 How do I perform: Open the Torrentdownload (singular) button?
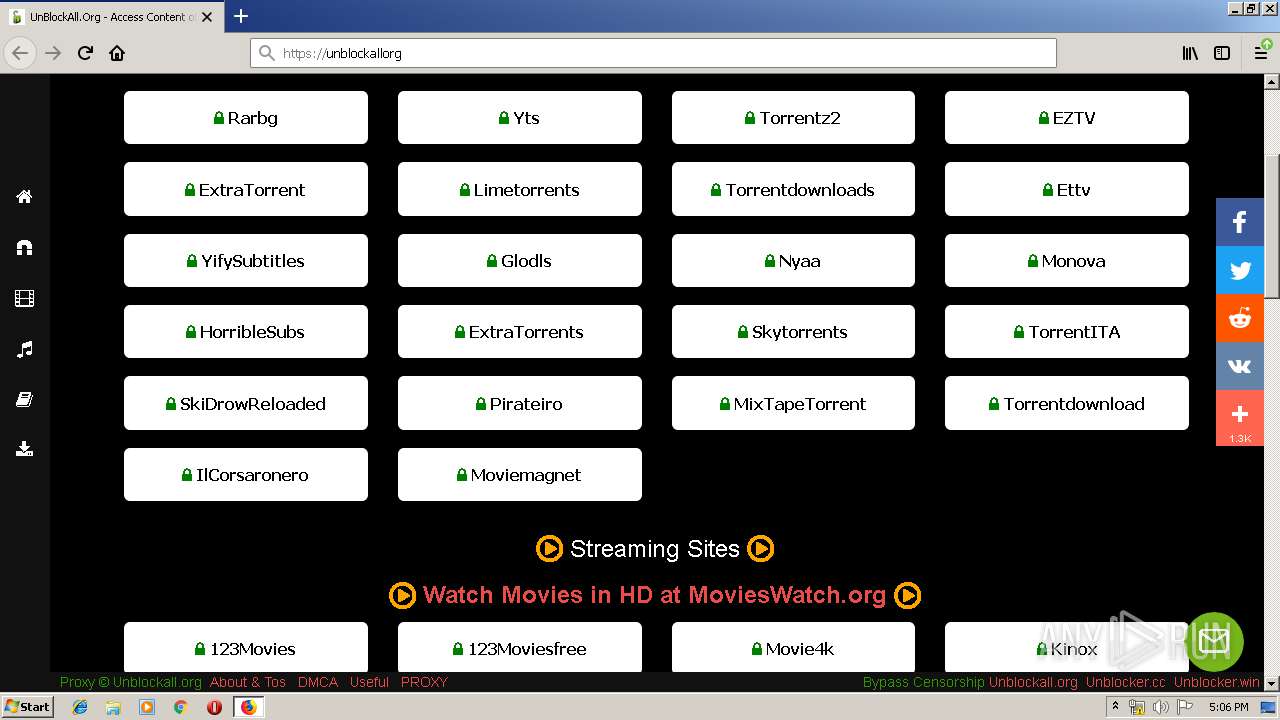(1067, 404)
